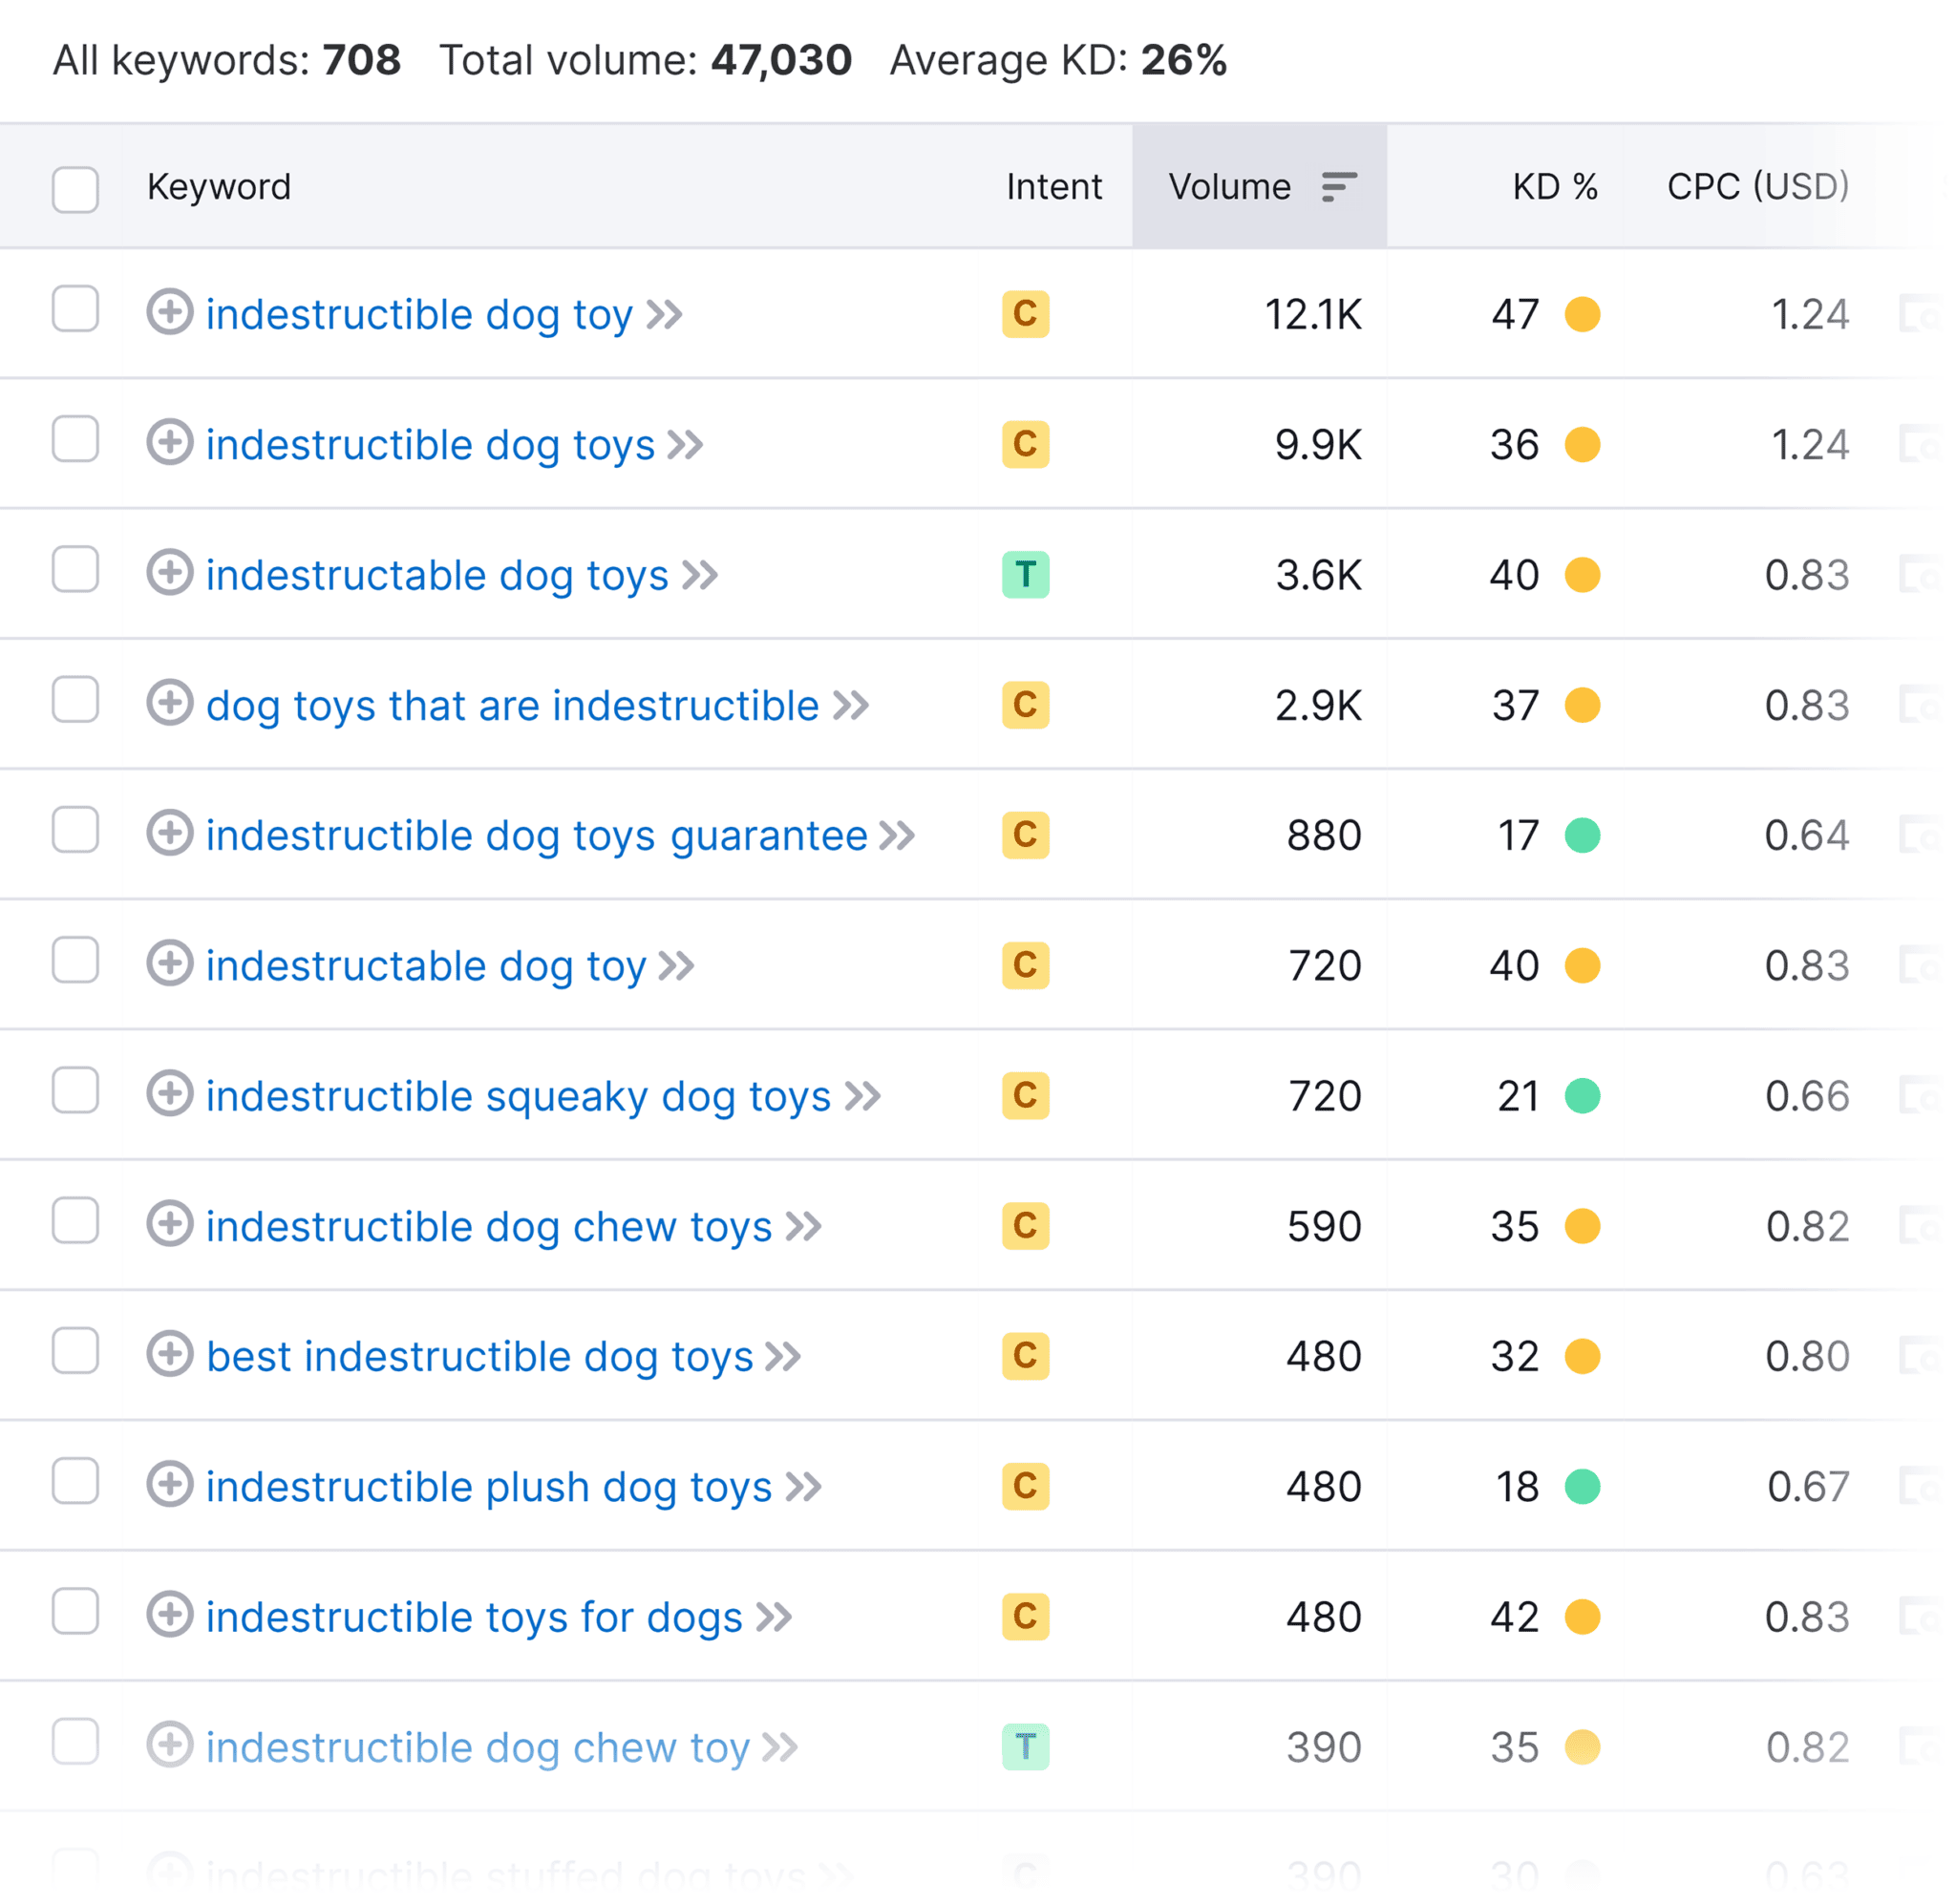Image resolution: width=1956 pixels, height=1904 pixels.
Task: Open the double chevron next to "indestructible dog toys guarantee"
Action: pos(899,834)
